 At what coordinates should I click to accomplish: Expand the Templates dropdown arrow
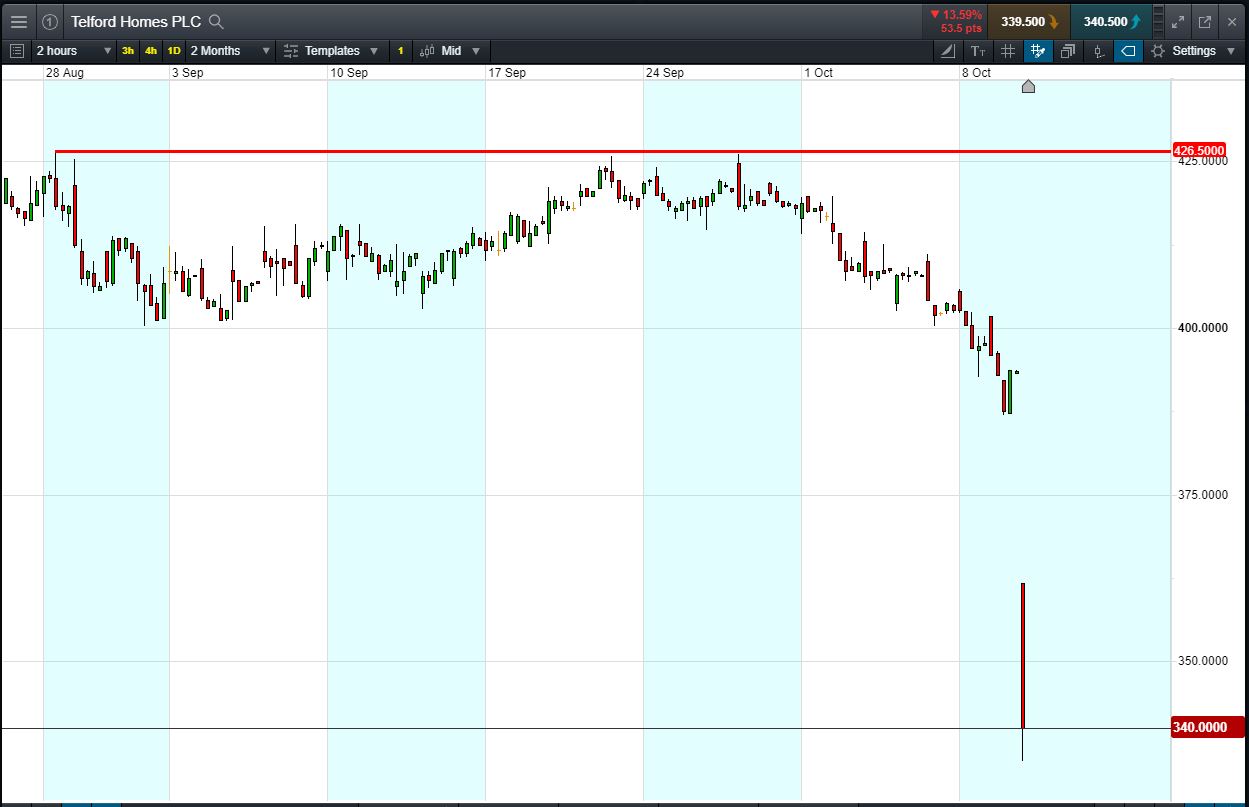click(374, 51)
